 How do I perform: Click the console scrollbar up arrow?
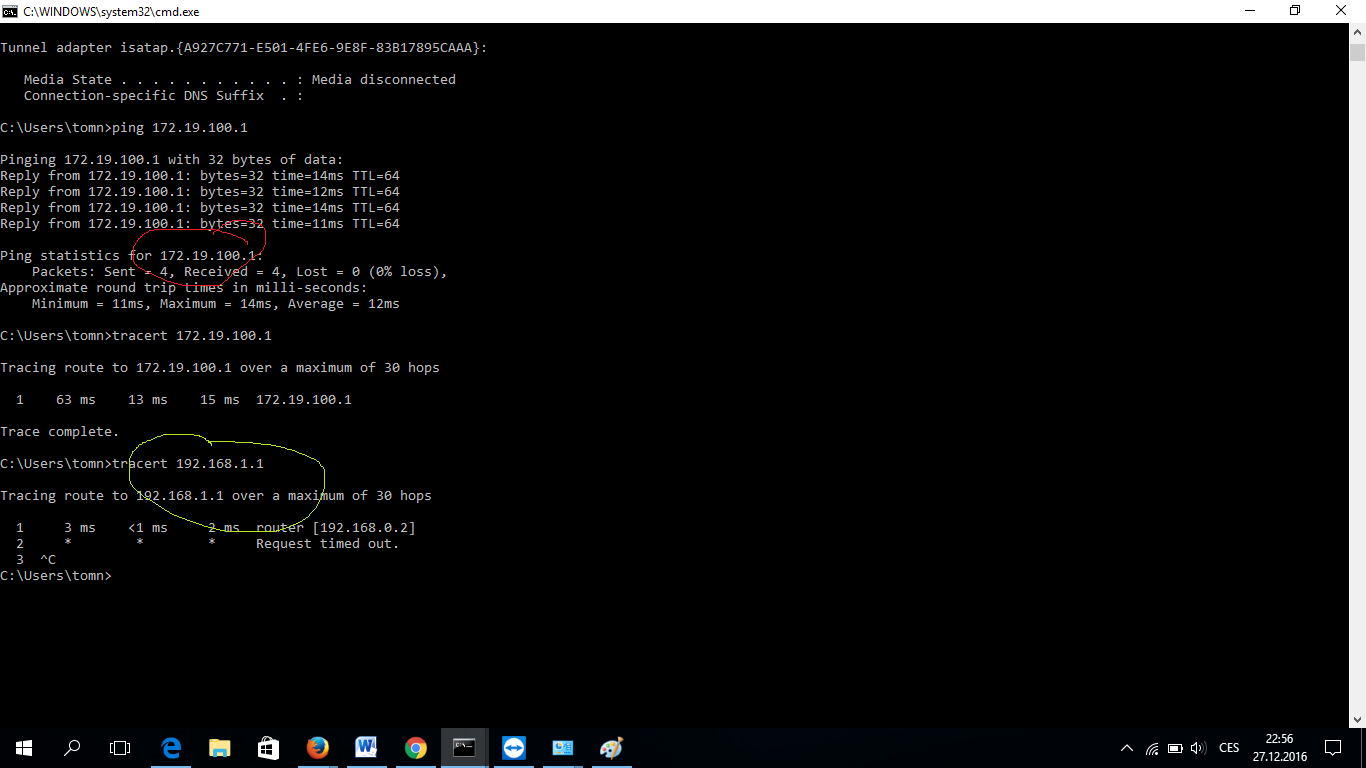coord(1357,33)
